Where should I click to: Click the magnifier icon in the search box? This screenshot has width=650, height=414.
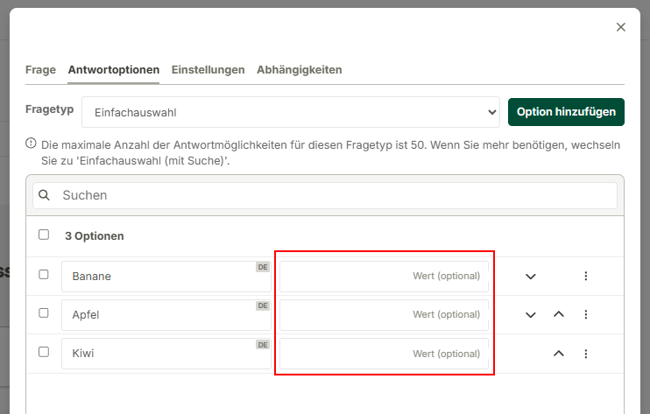[44, 195]
